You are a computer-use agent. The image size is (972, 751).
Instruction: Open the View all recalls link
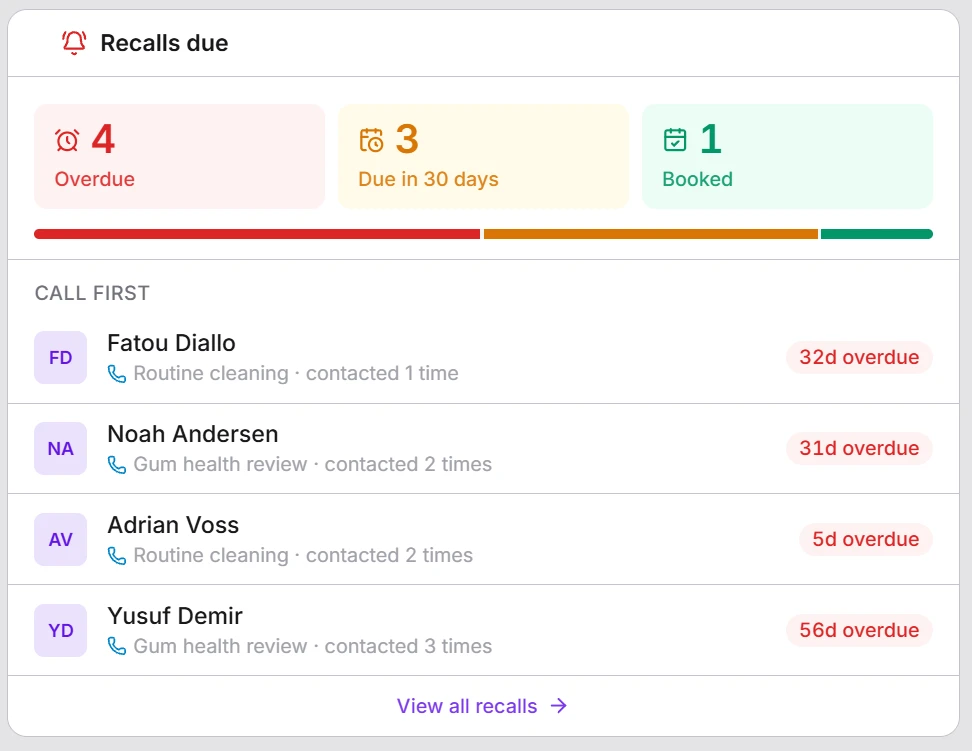482,706
